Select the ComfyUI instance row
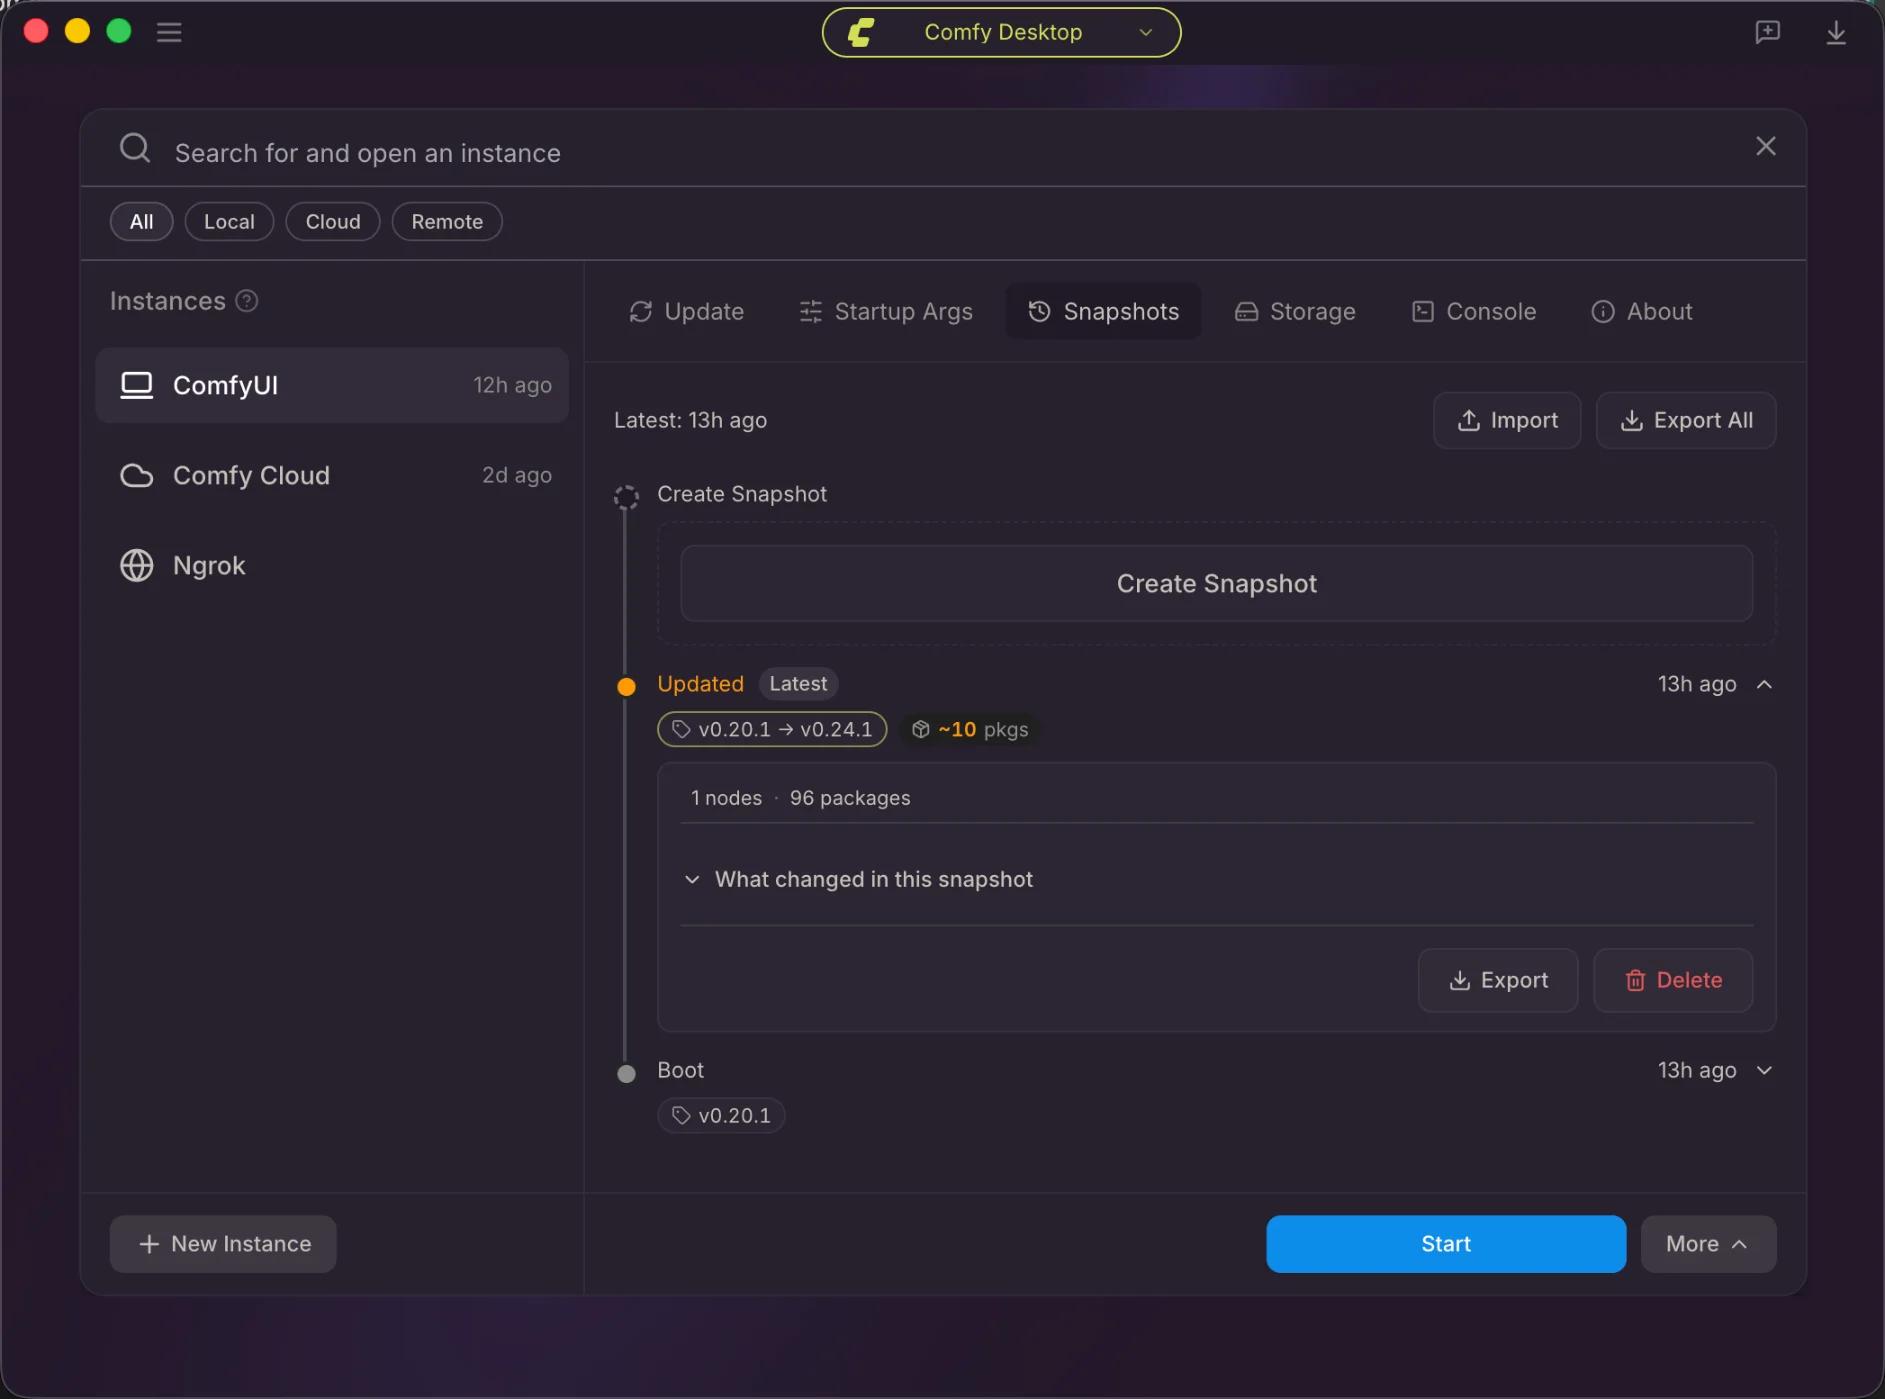 [332, 385]
